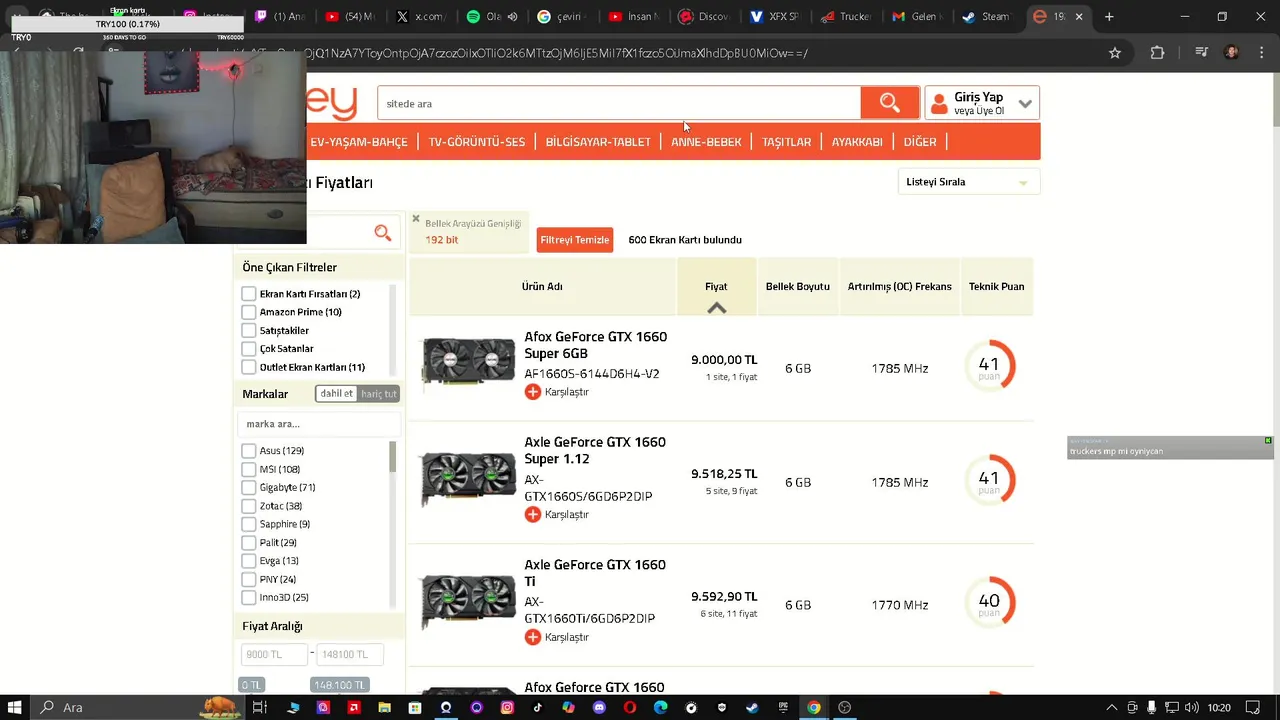Click the sitede ara search field
This screenshot has width=1280, height=720.
pyautogui.click(x=619, y=103)
